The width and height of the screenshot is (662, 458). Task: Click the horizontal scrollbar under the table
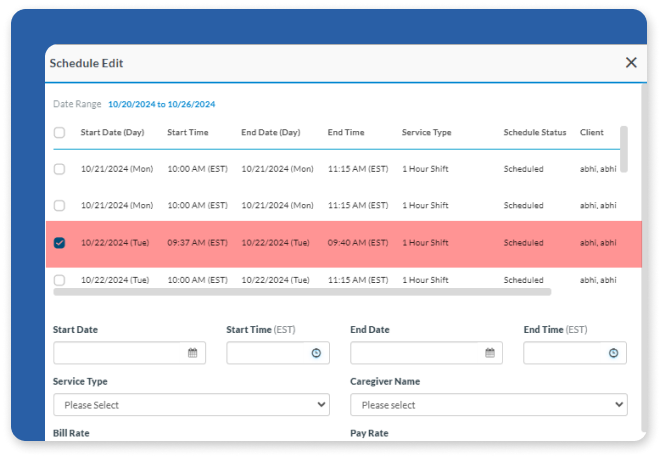[x=301, y=293]
